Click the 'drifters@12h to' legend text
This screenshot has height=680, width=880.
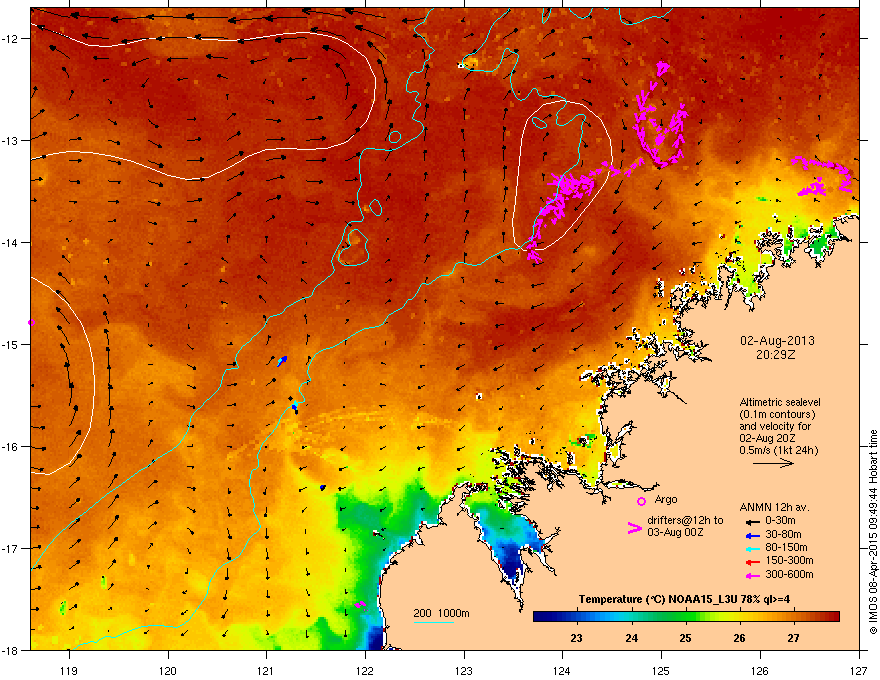[685, 521]
